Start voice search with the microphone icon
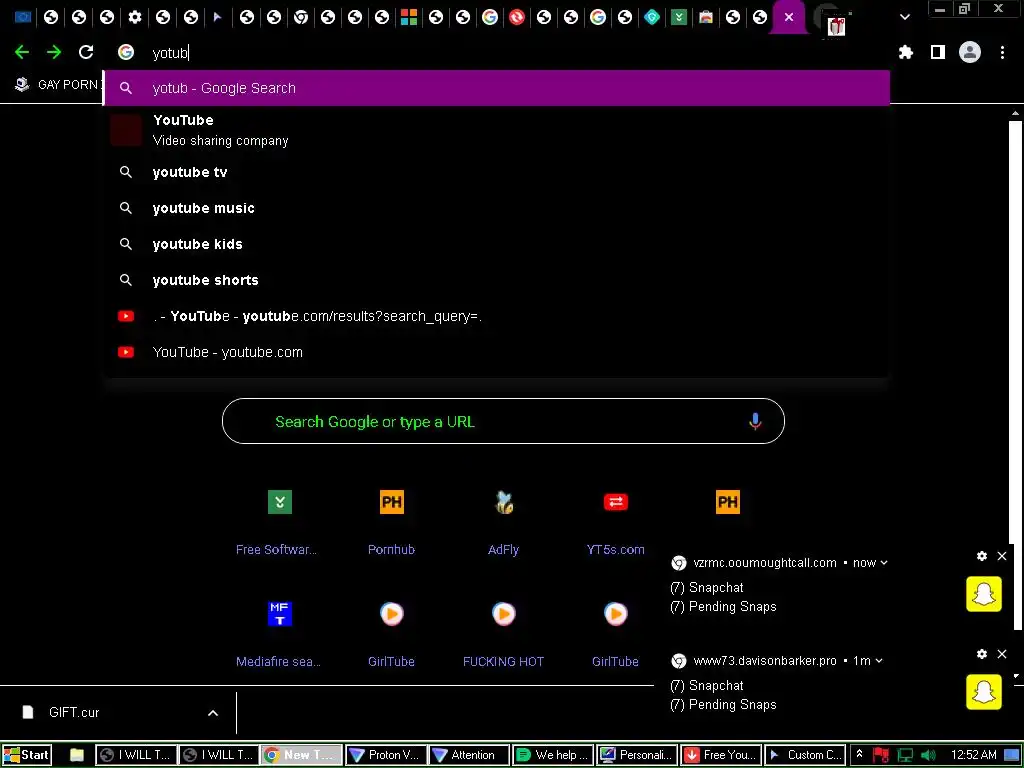The width and height of the screenshot is (1024, 768). [755, 421]
